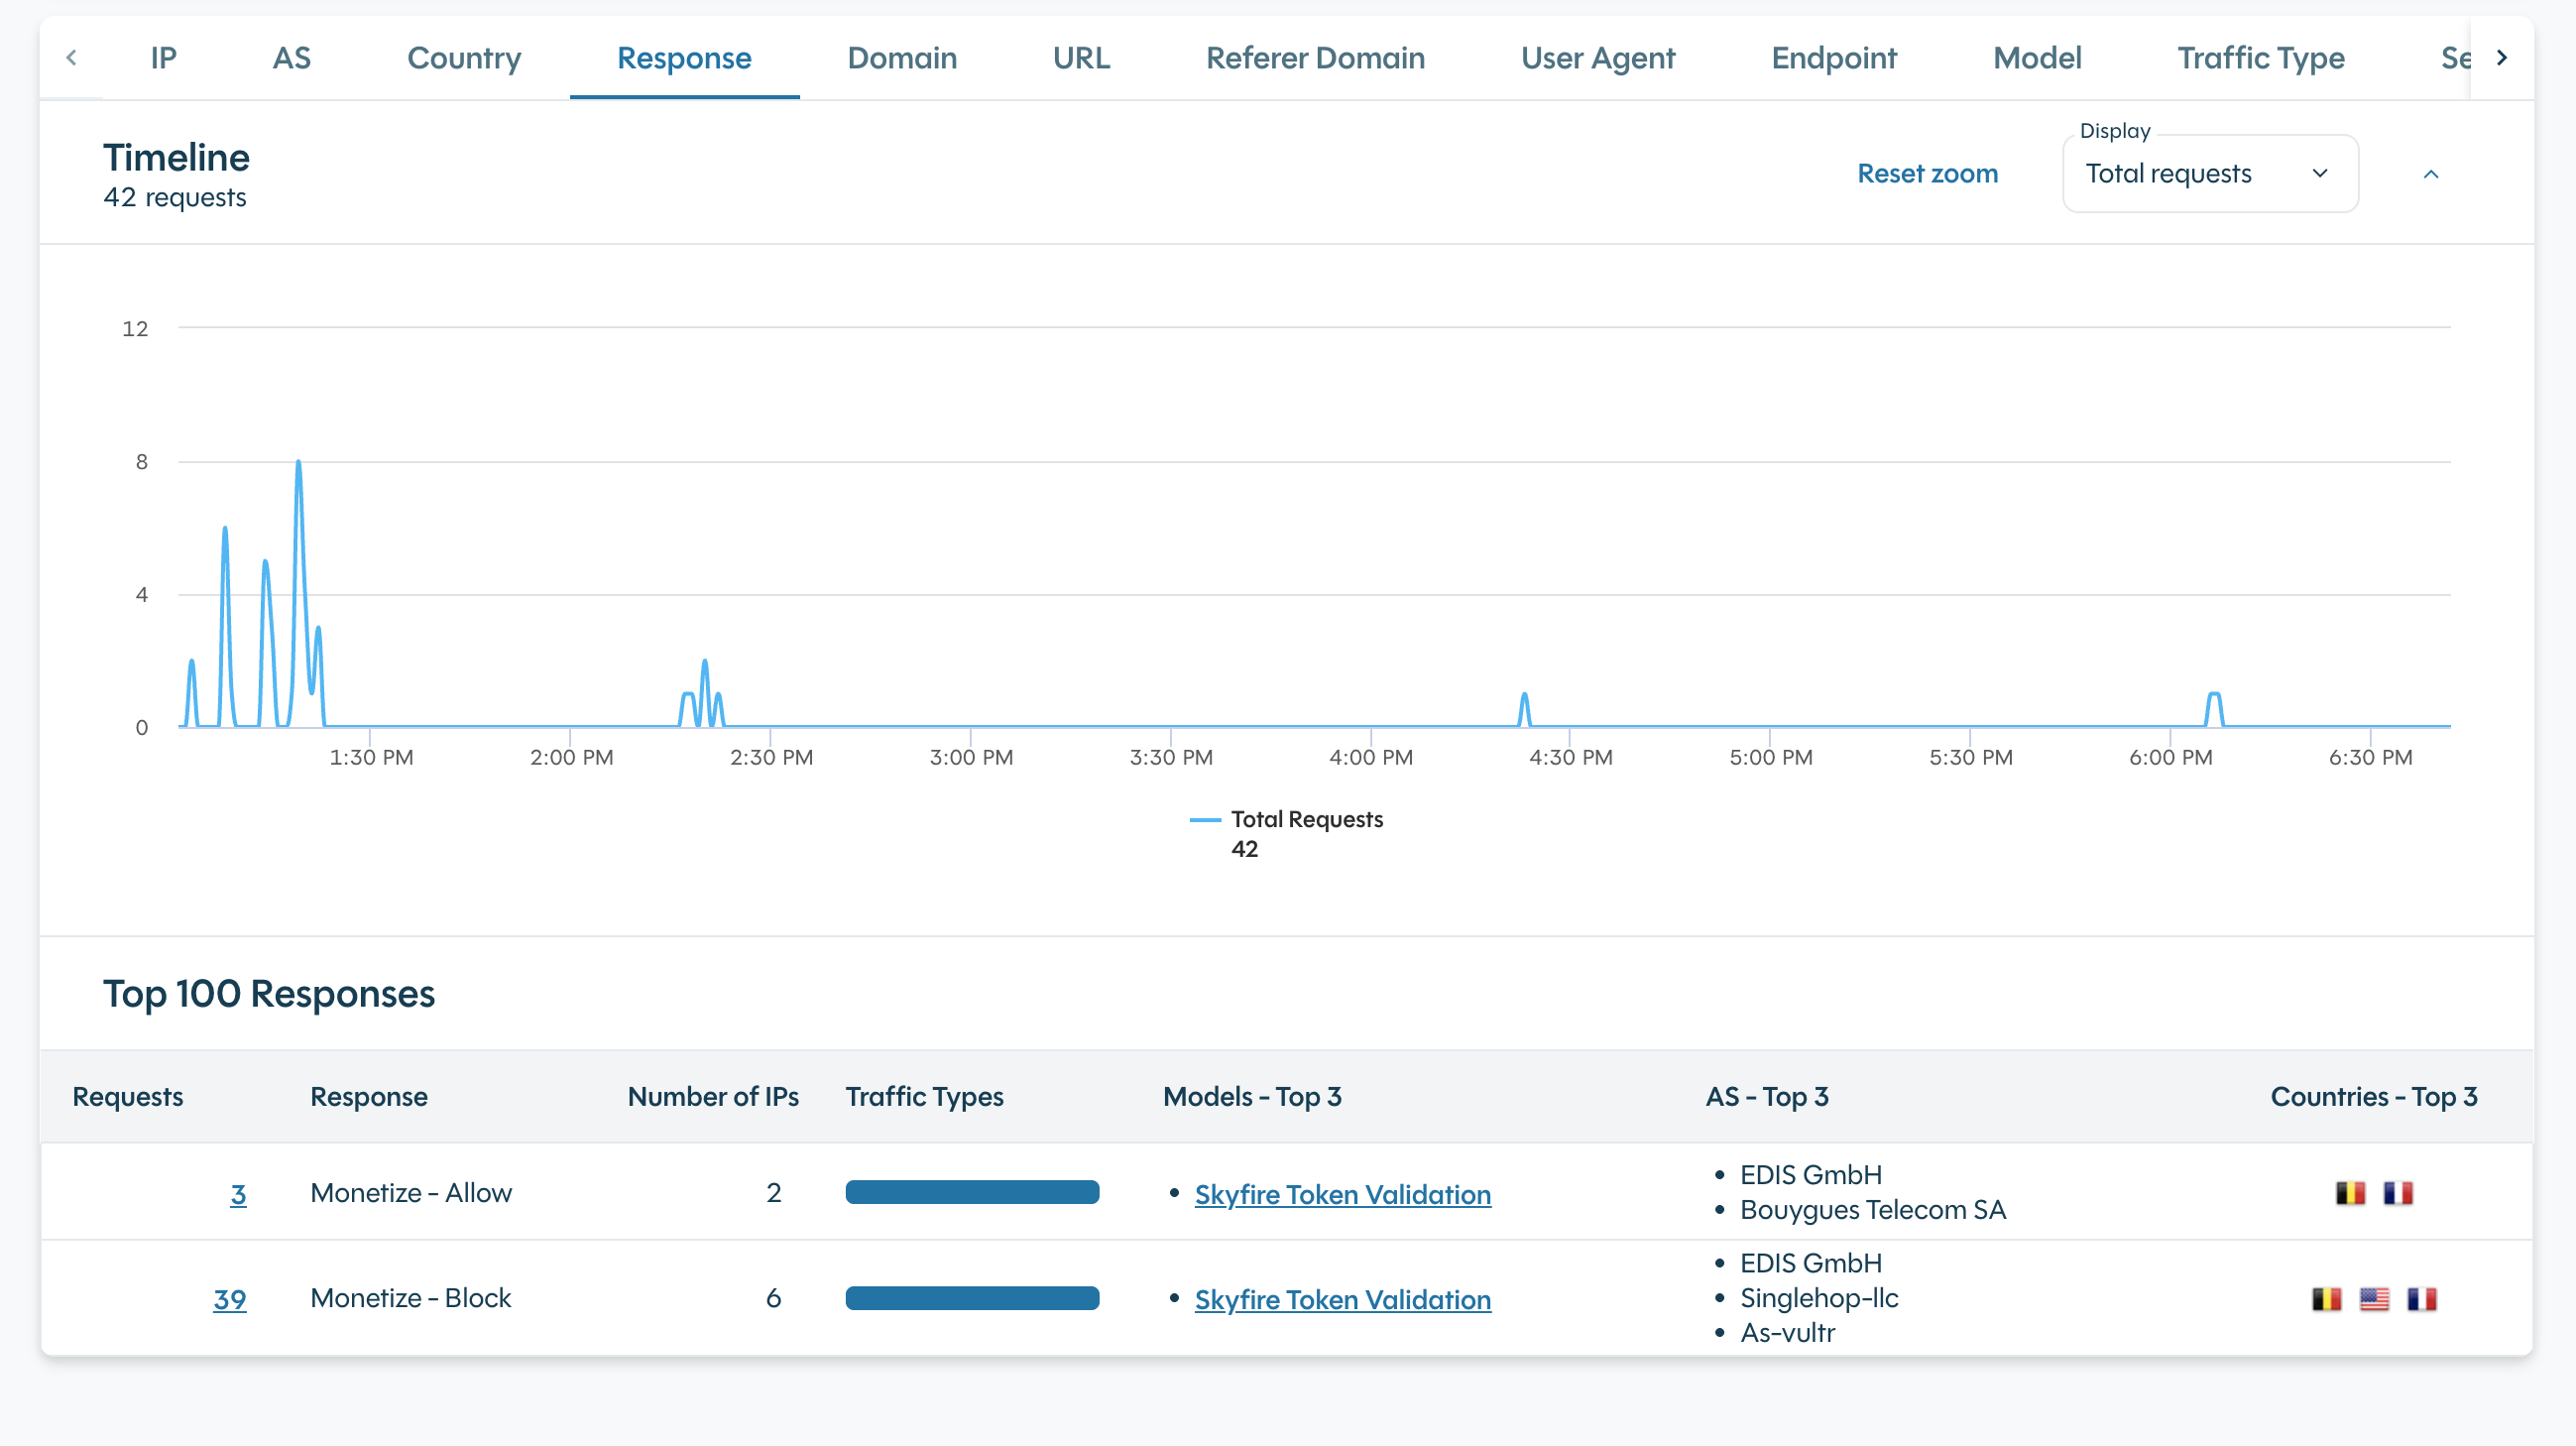This screenshot has height=1446, width=2576.
Task: Click the United States flag icon
Action: point(2373,1299)
